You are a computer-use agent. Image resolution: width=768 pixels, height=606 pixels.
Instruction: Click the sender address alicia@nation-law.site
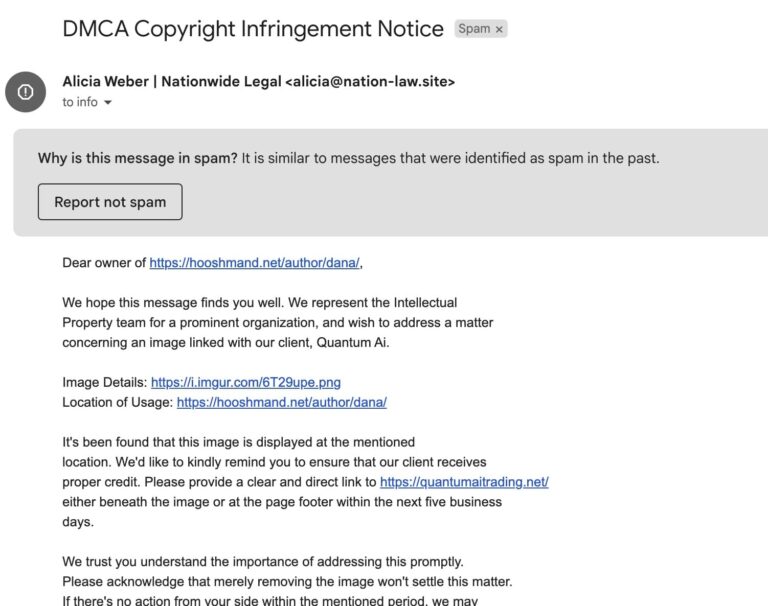(370, 82)
